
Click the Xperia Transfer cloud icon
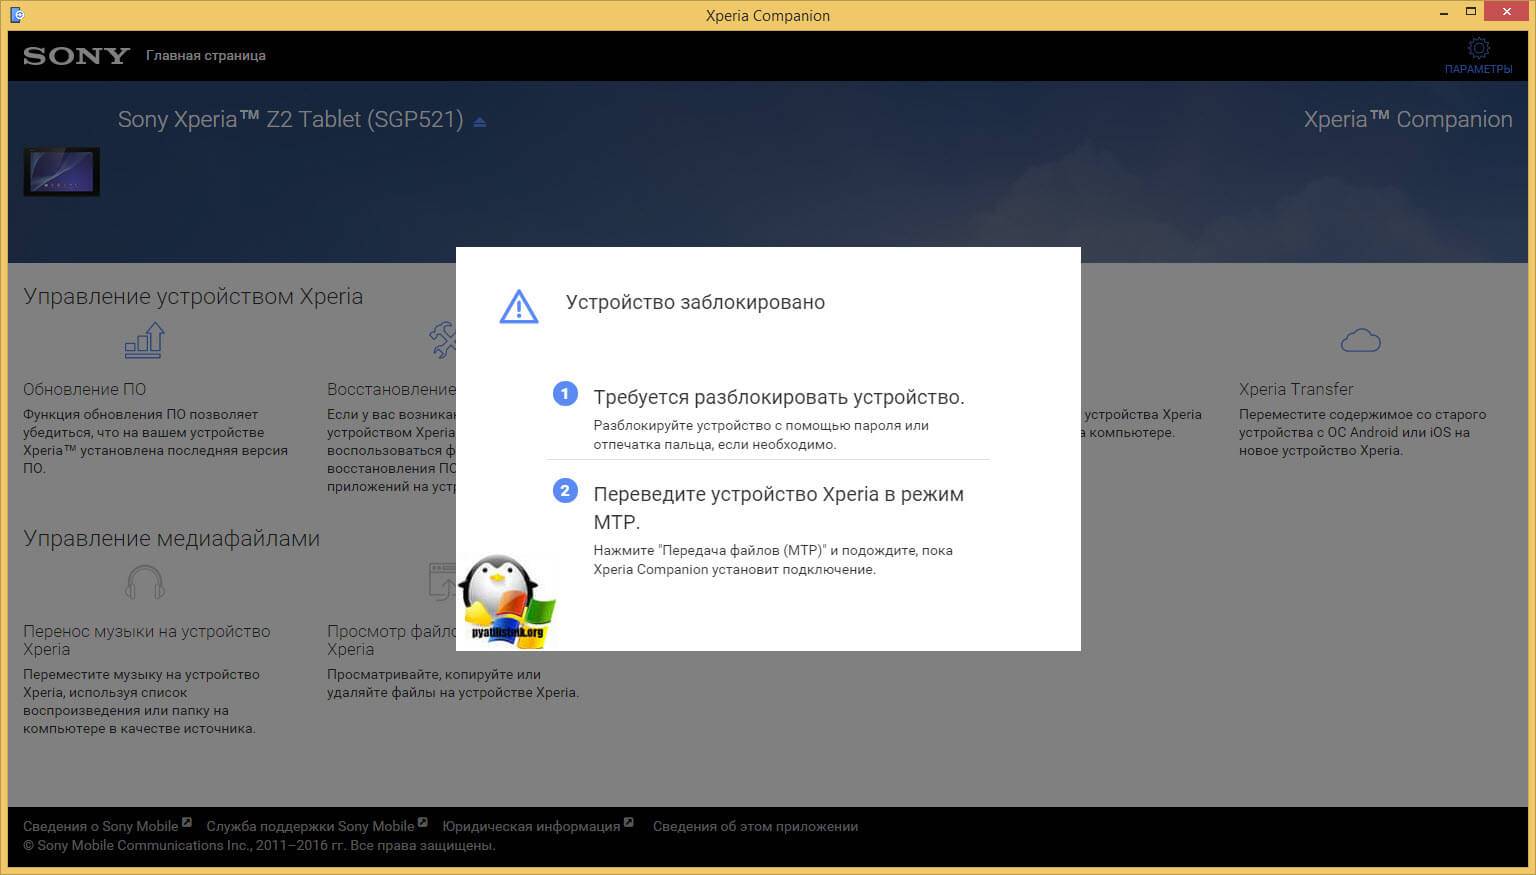click(1360, 341)
